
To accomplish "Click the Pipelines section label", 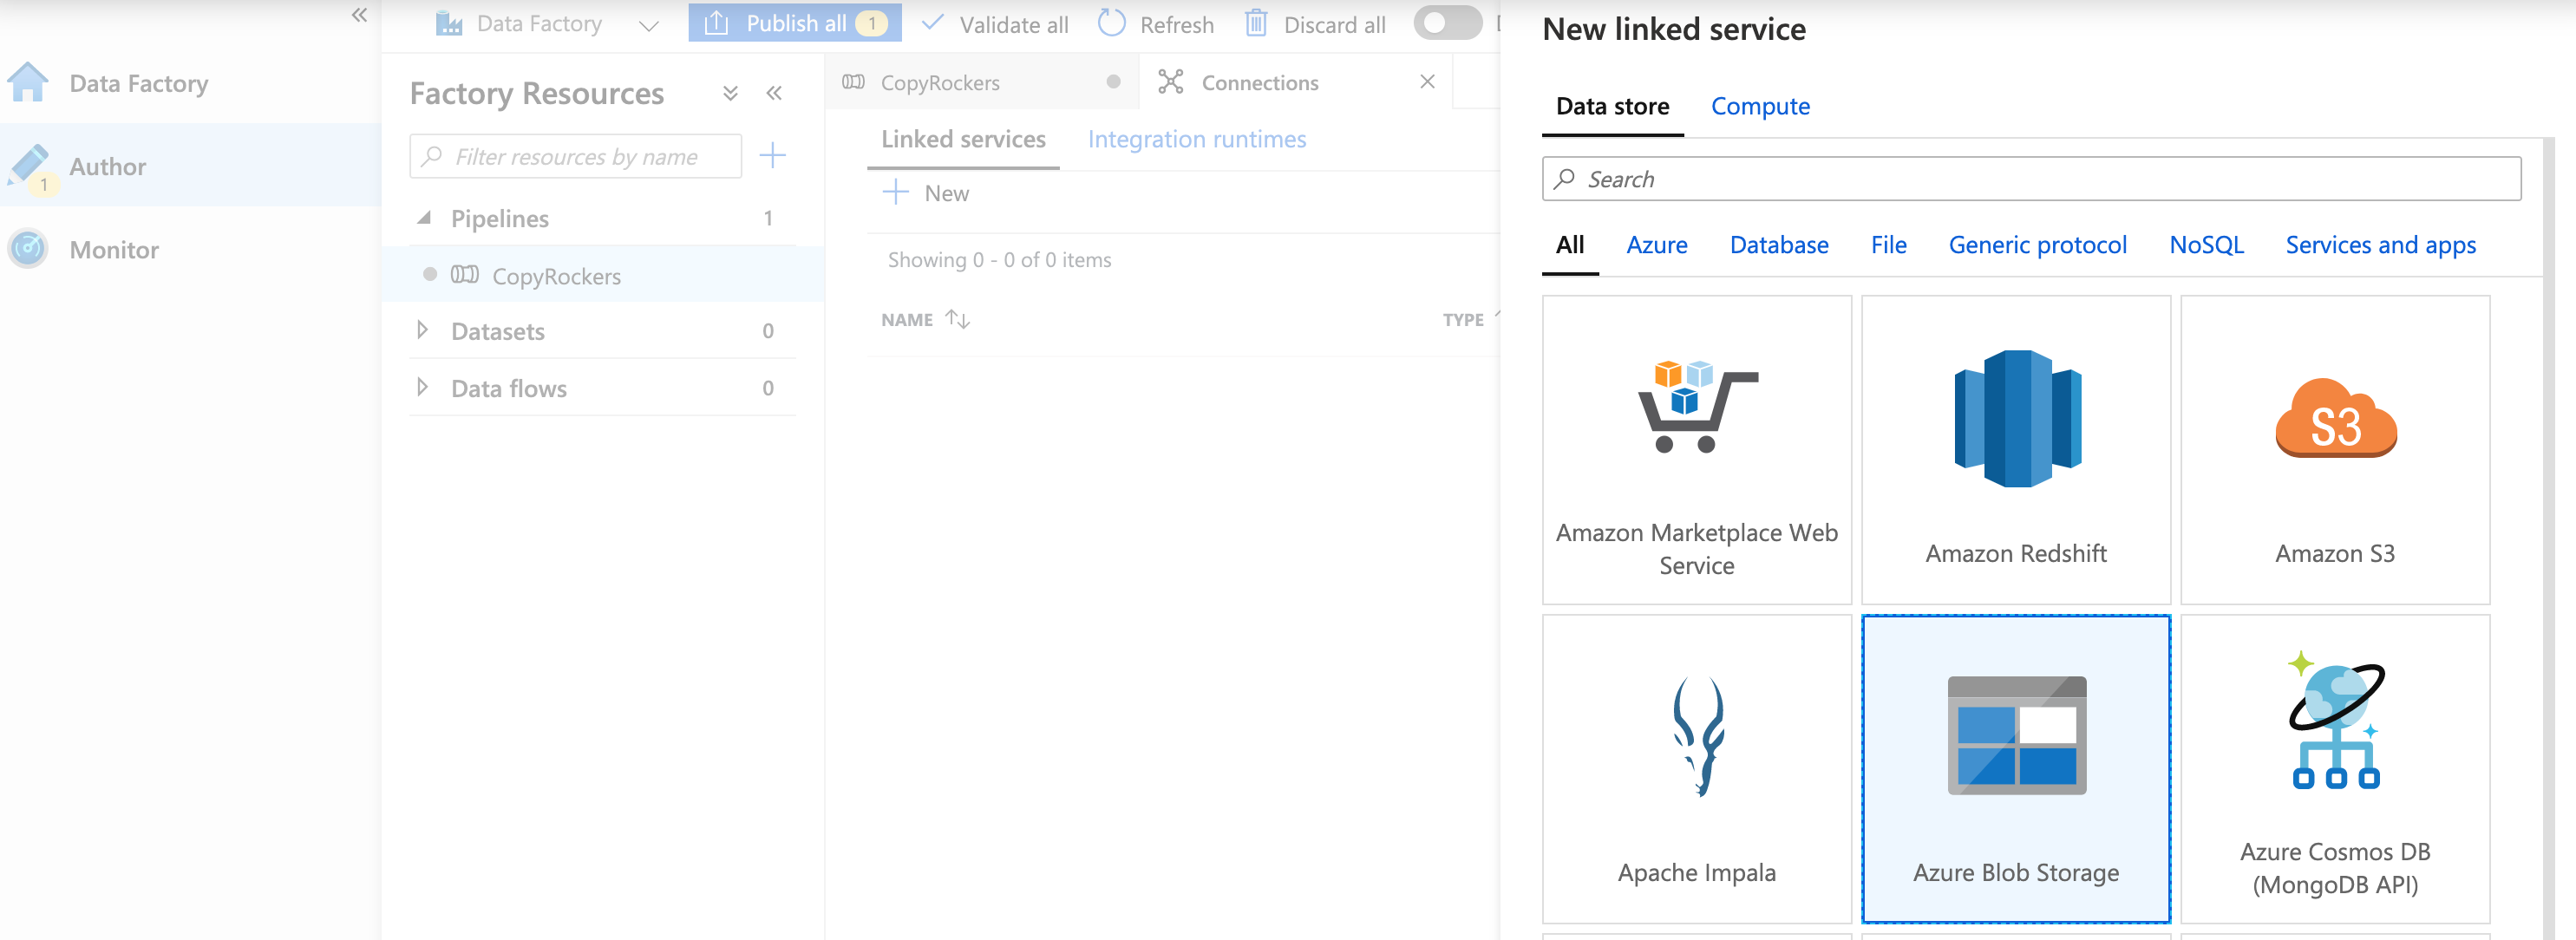I will [x=499, y=218].
